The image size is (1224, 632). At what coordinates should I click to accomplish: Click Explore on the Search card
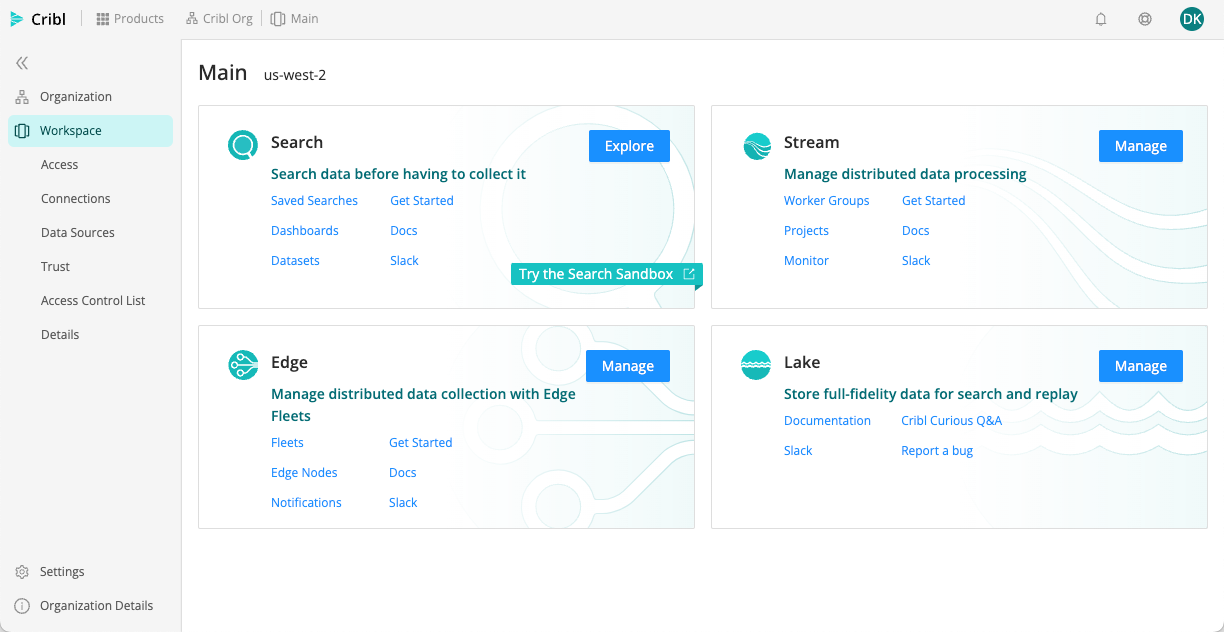tap(629, 146)
